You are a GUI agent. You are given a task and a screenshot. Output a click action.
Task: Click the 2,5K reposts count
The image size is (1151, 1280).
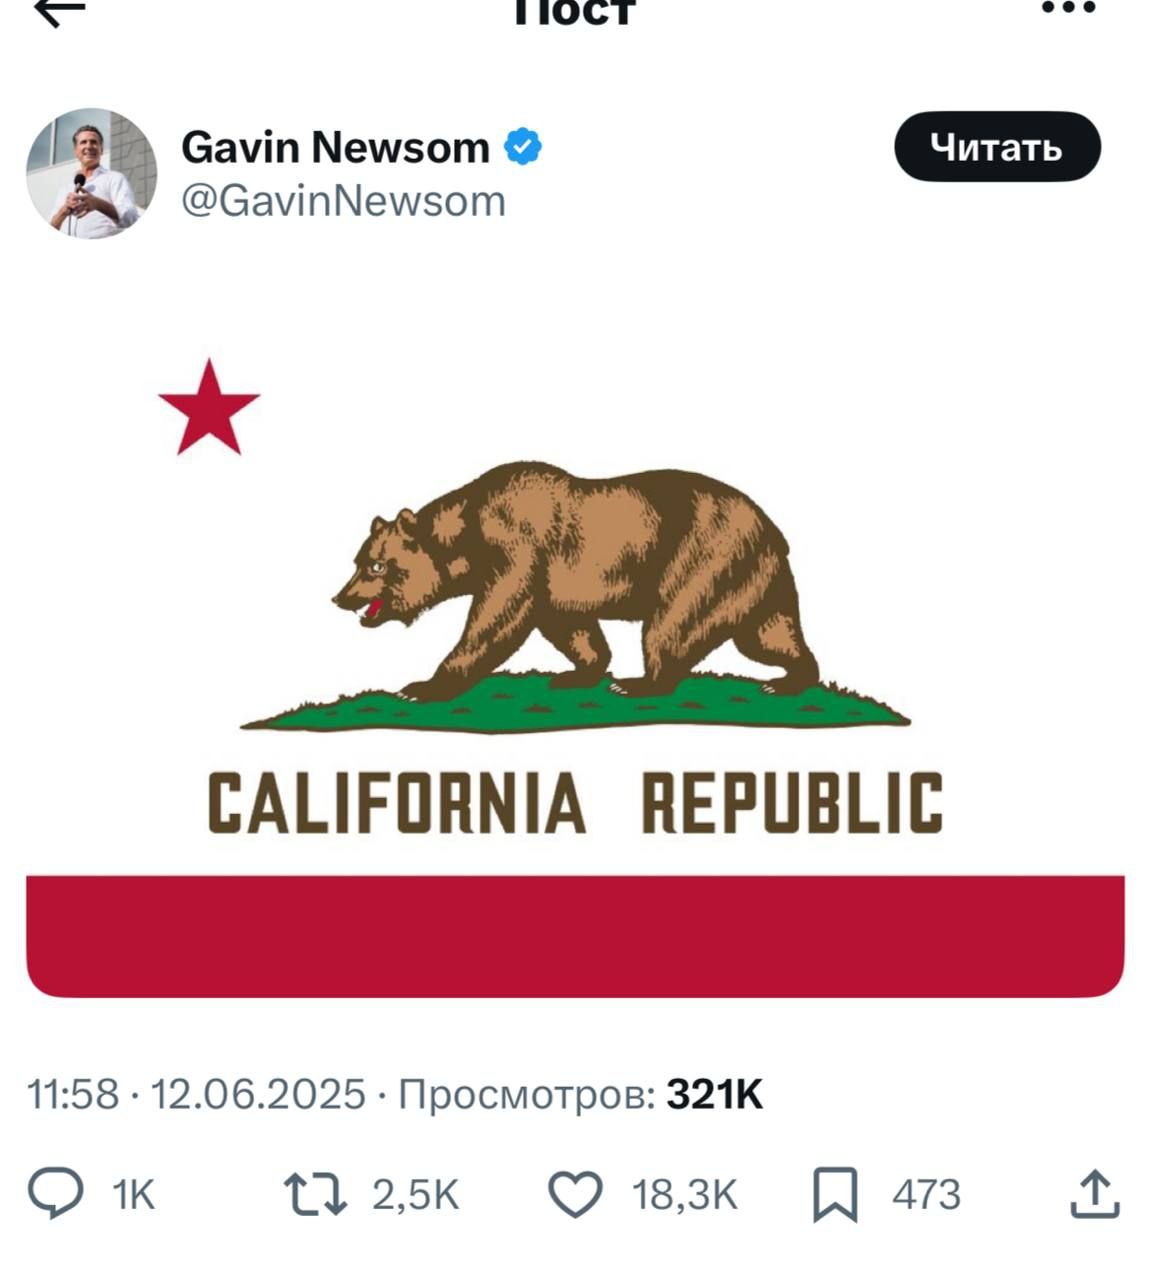click(415, 1195)
